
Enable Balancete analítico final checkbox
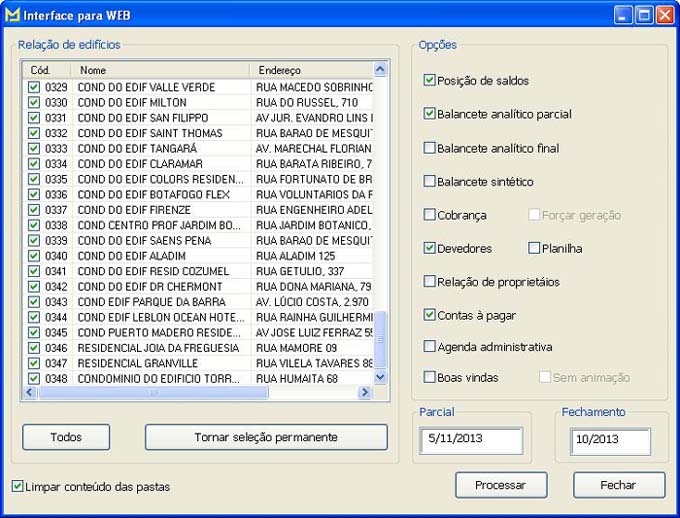coord(430,148)
